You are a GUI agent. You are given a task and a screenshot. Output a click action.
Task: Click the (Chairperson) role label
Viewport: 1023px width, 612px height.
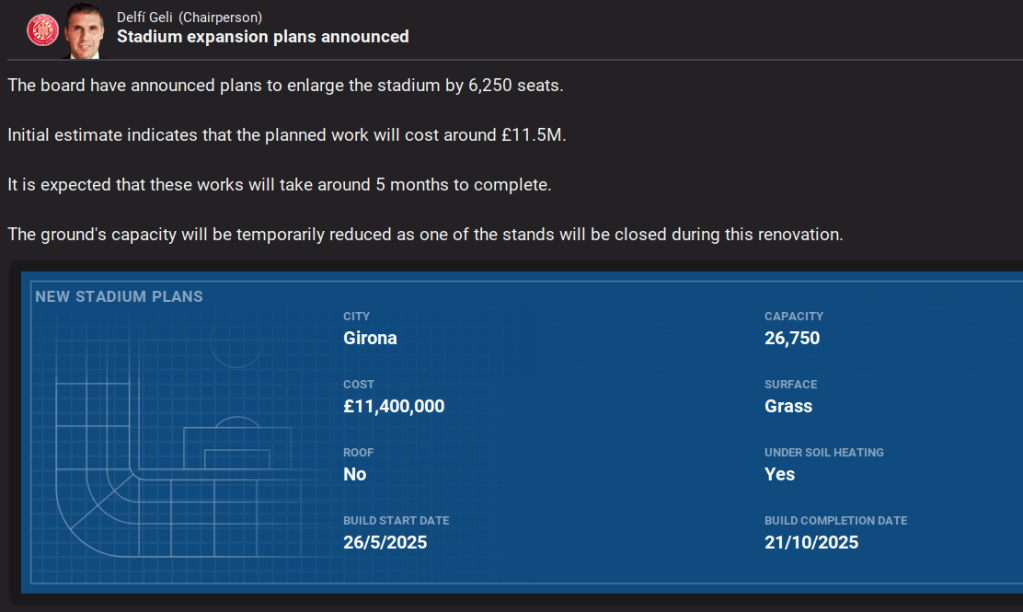point(220,16)
